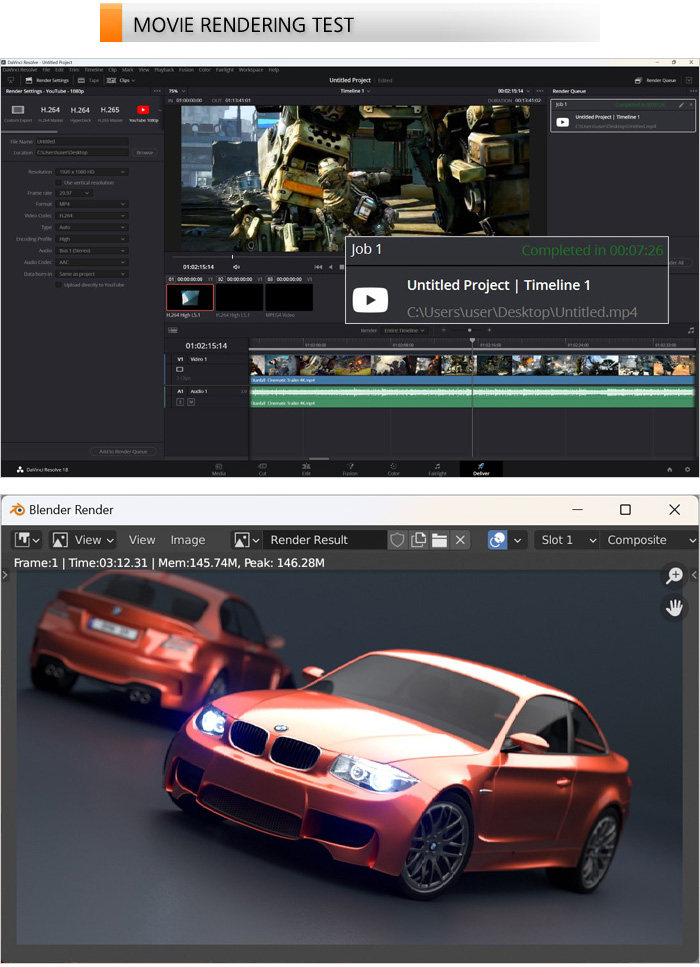700x967 pixels.
Task: Select the Custom Export preset icon
Action: click(x=18, y=110)
